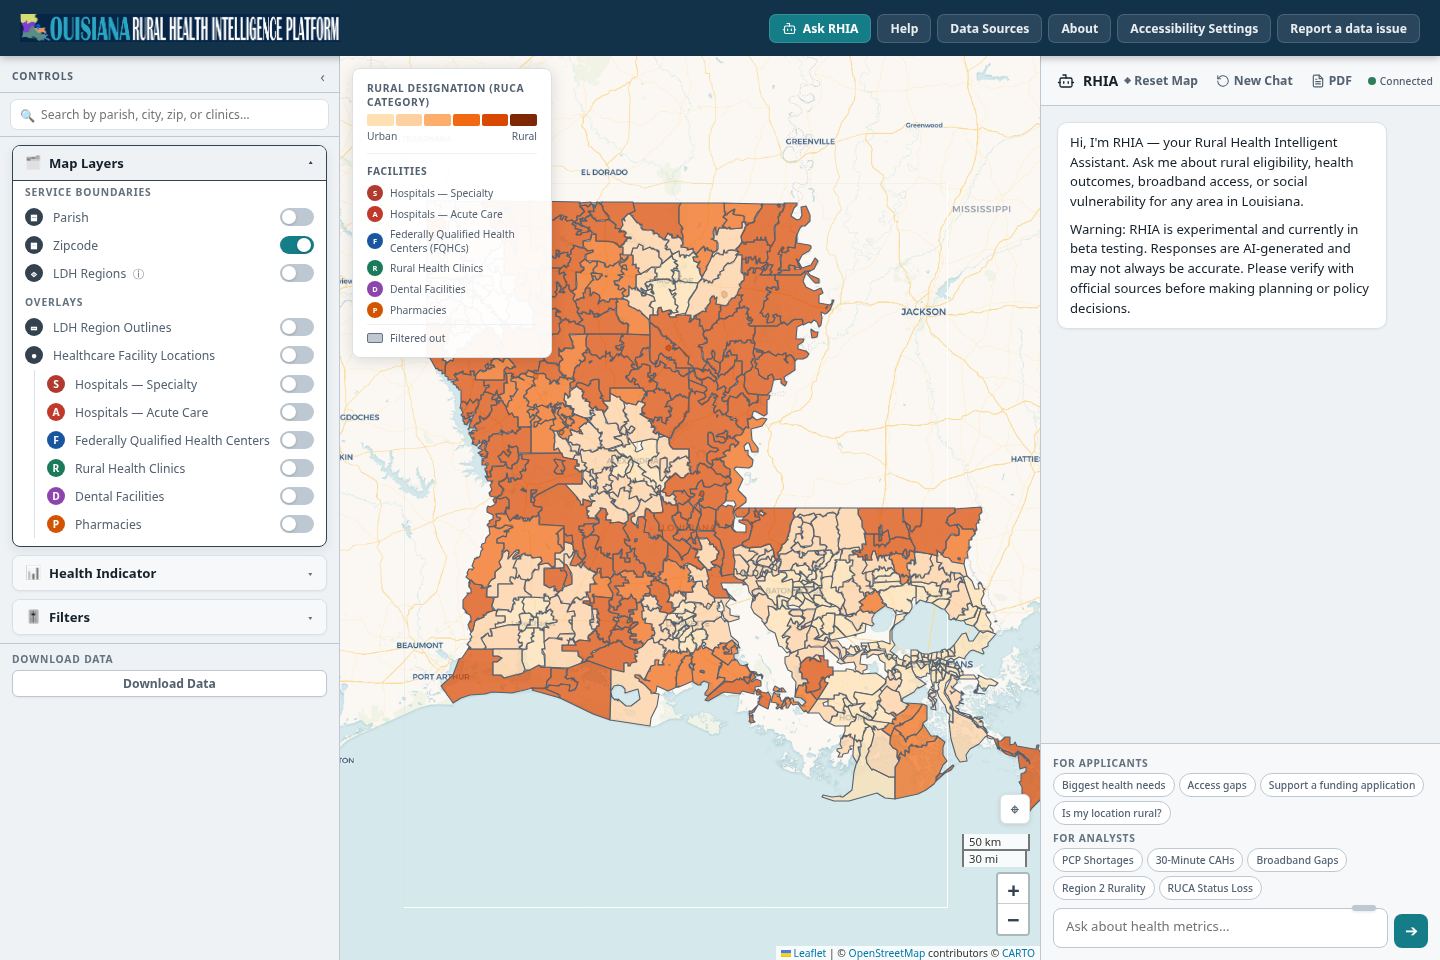The height and width of the screenshot is (960, 1440).
Task: Open the About page
Action: coord(1079,28)
